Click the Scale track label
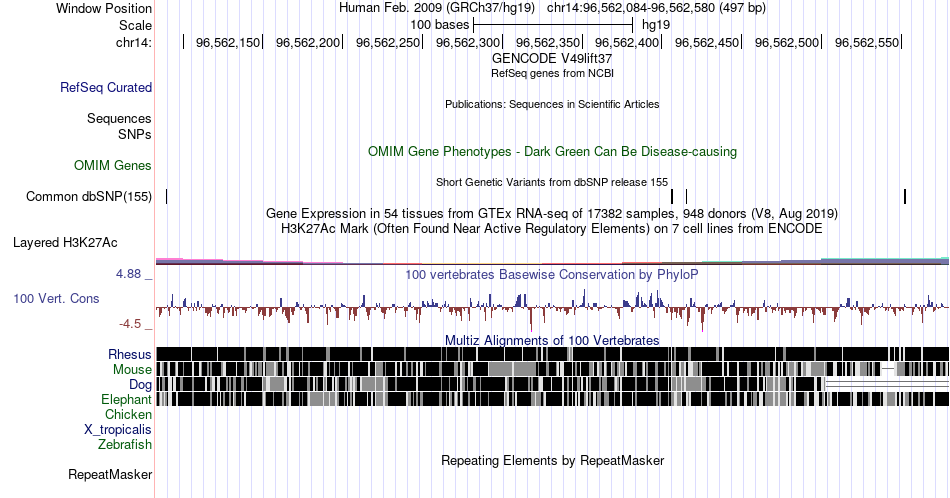Image resolution: width=950 pixels, height=498 pixels. pyautogui.click(x=135, y=25)
